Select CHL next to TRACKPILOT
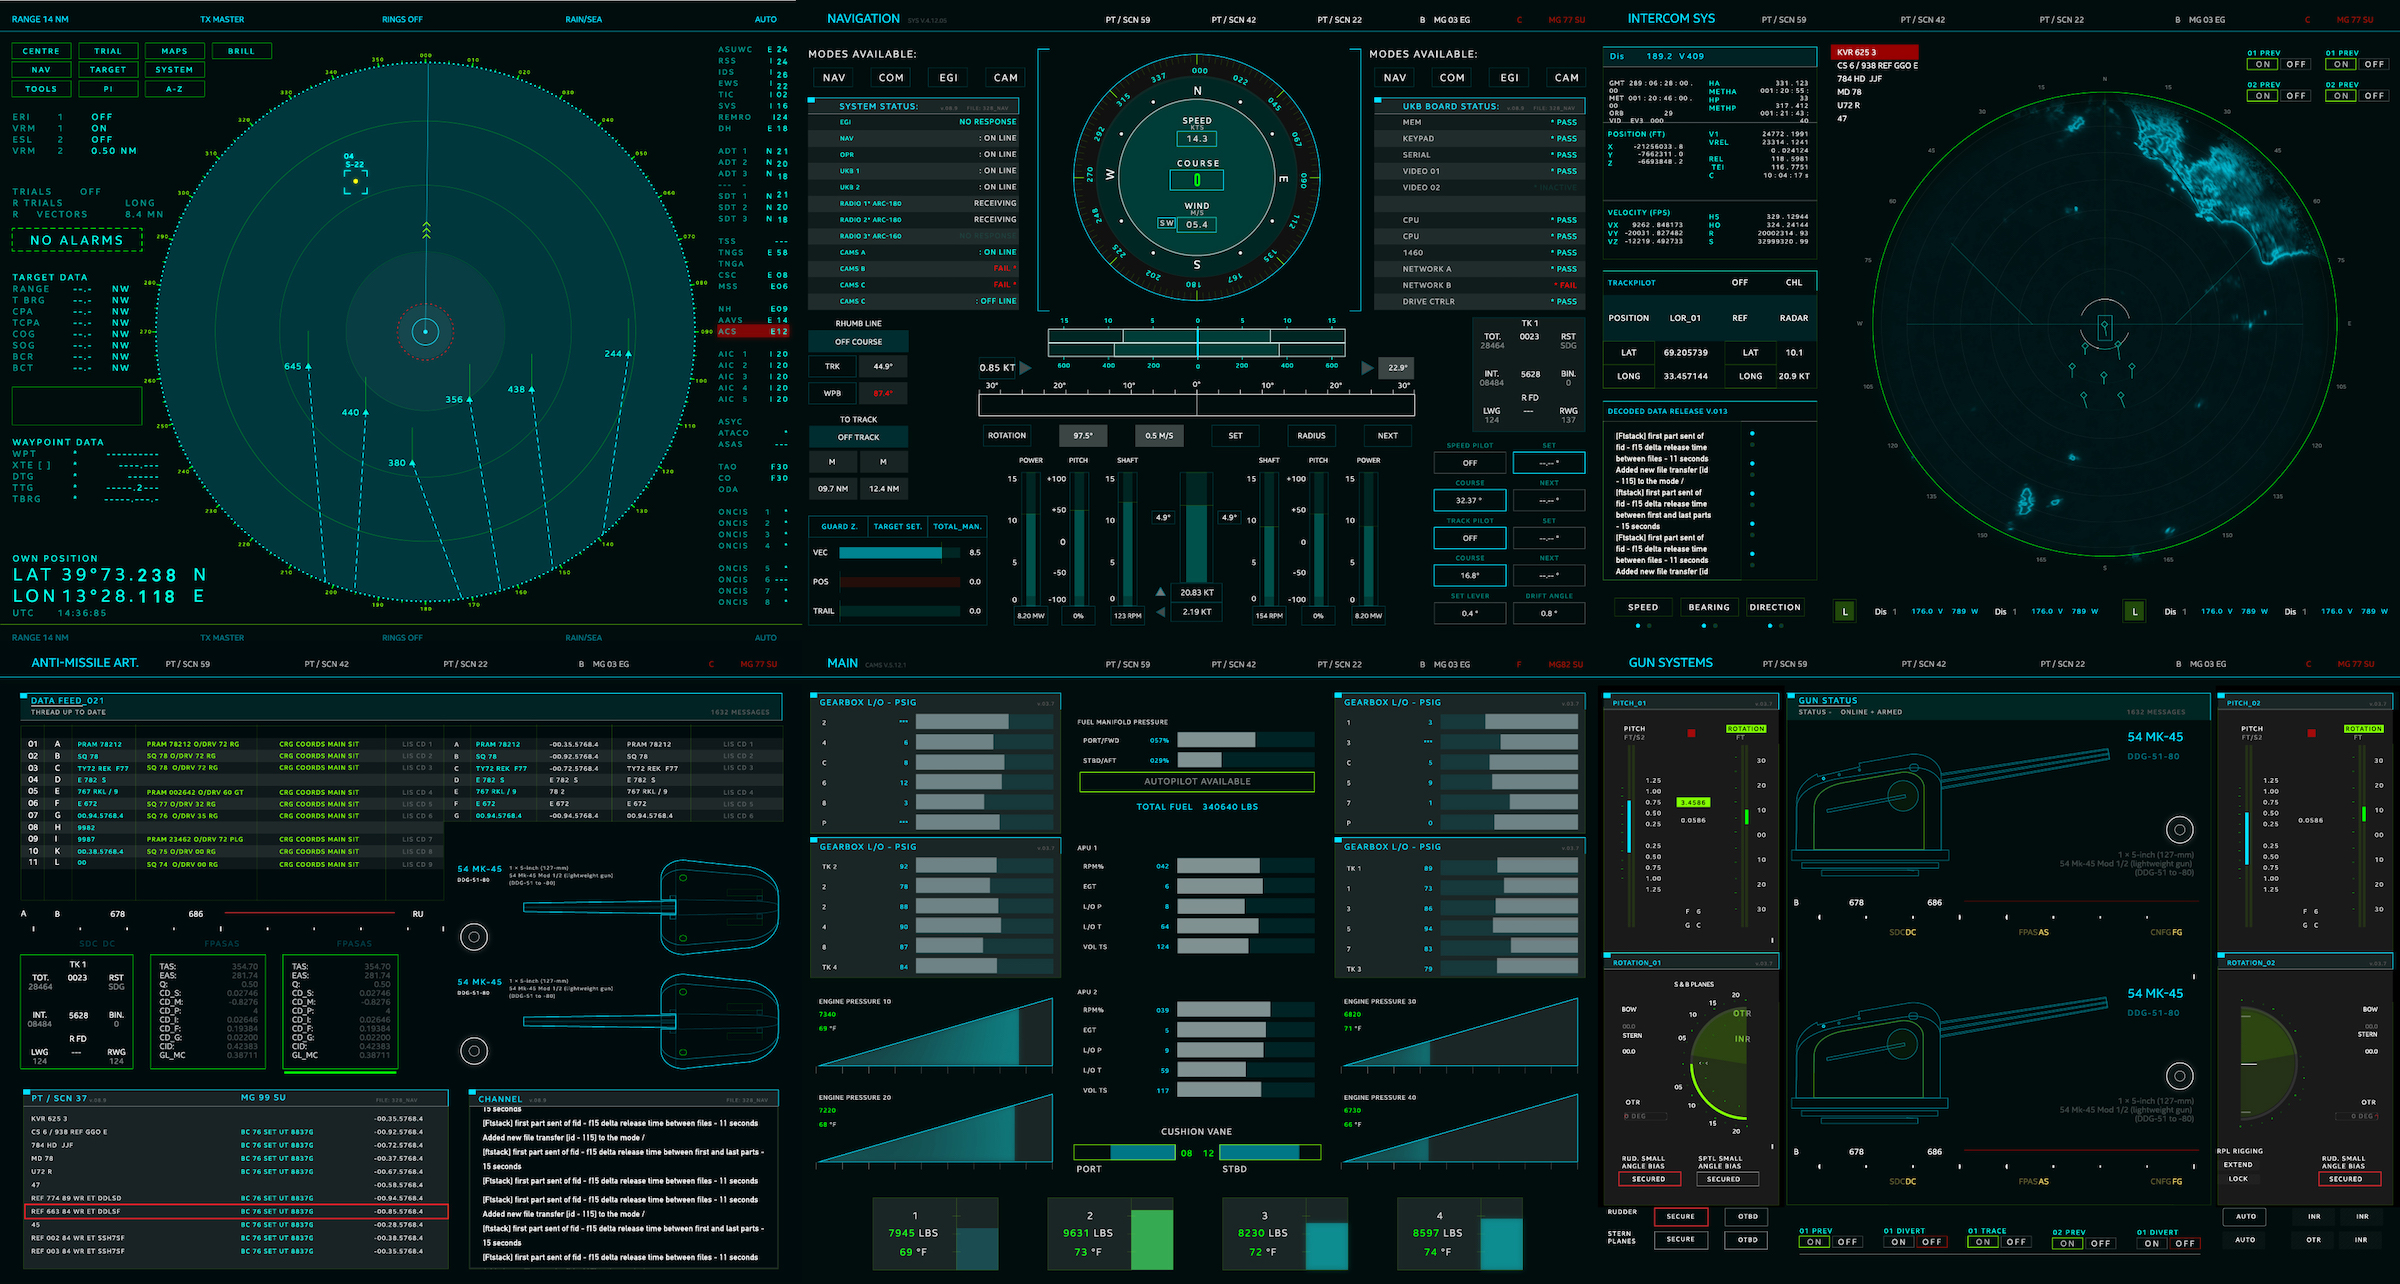This screenshot has height=1284, width=2400. 1794,282
